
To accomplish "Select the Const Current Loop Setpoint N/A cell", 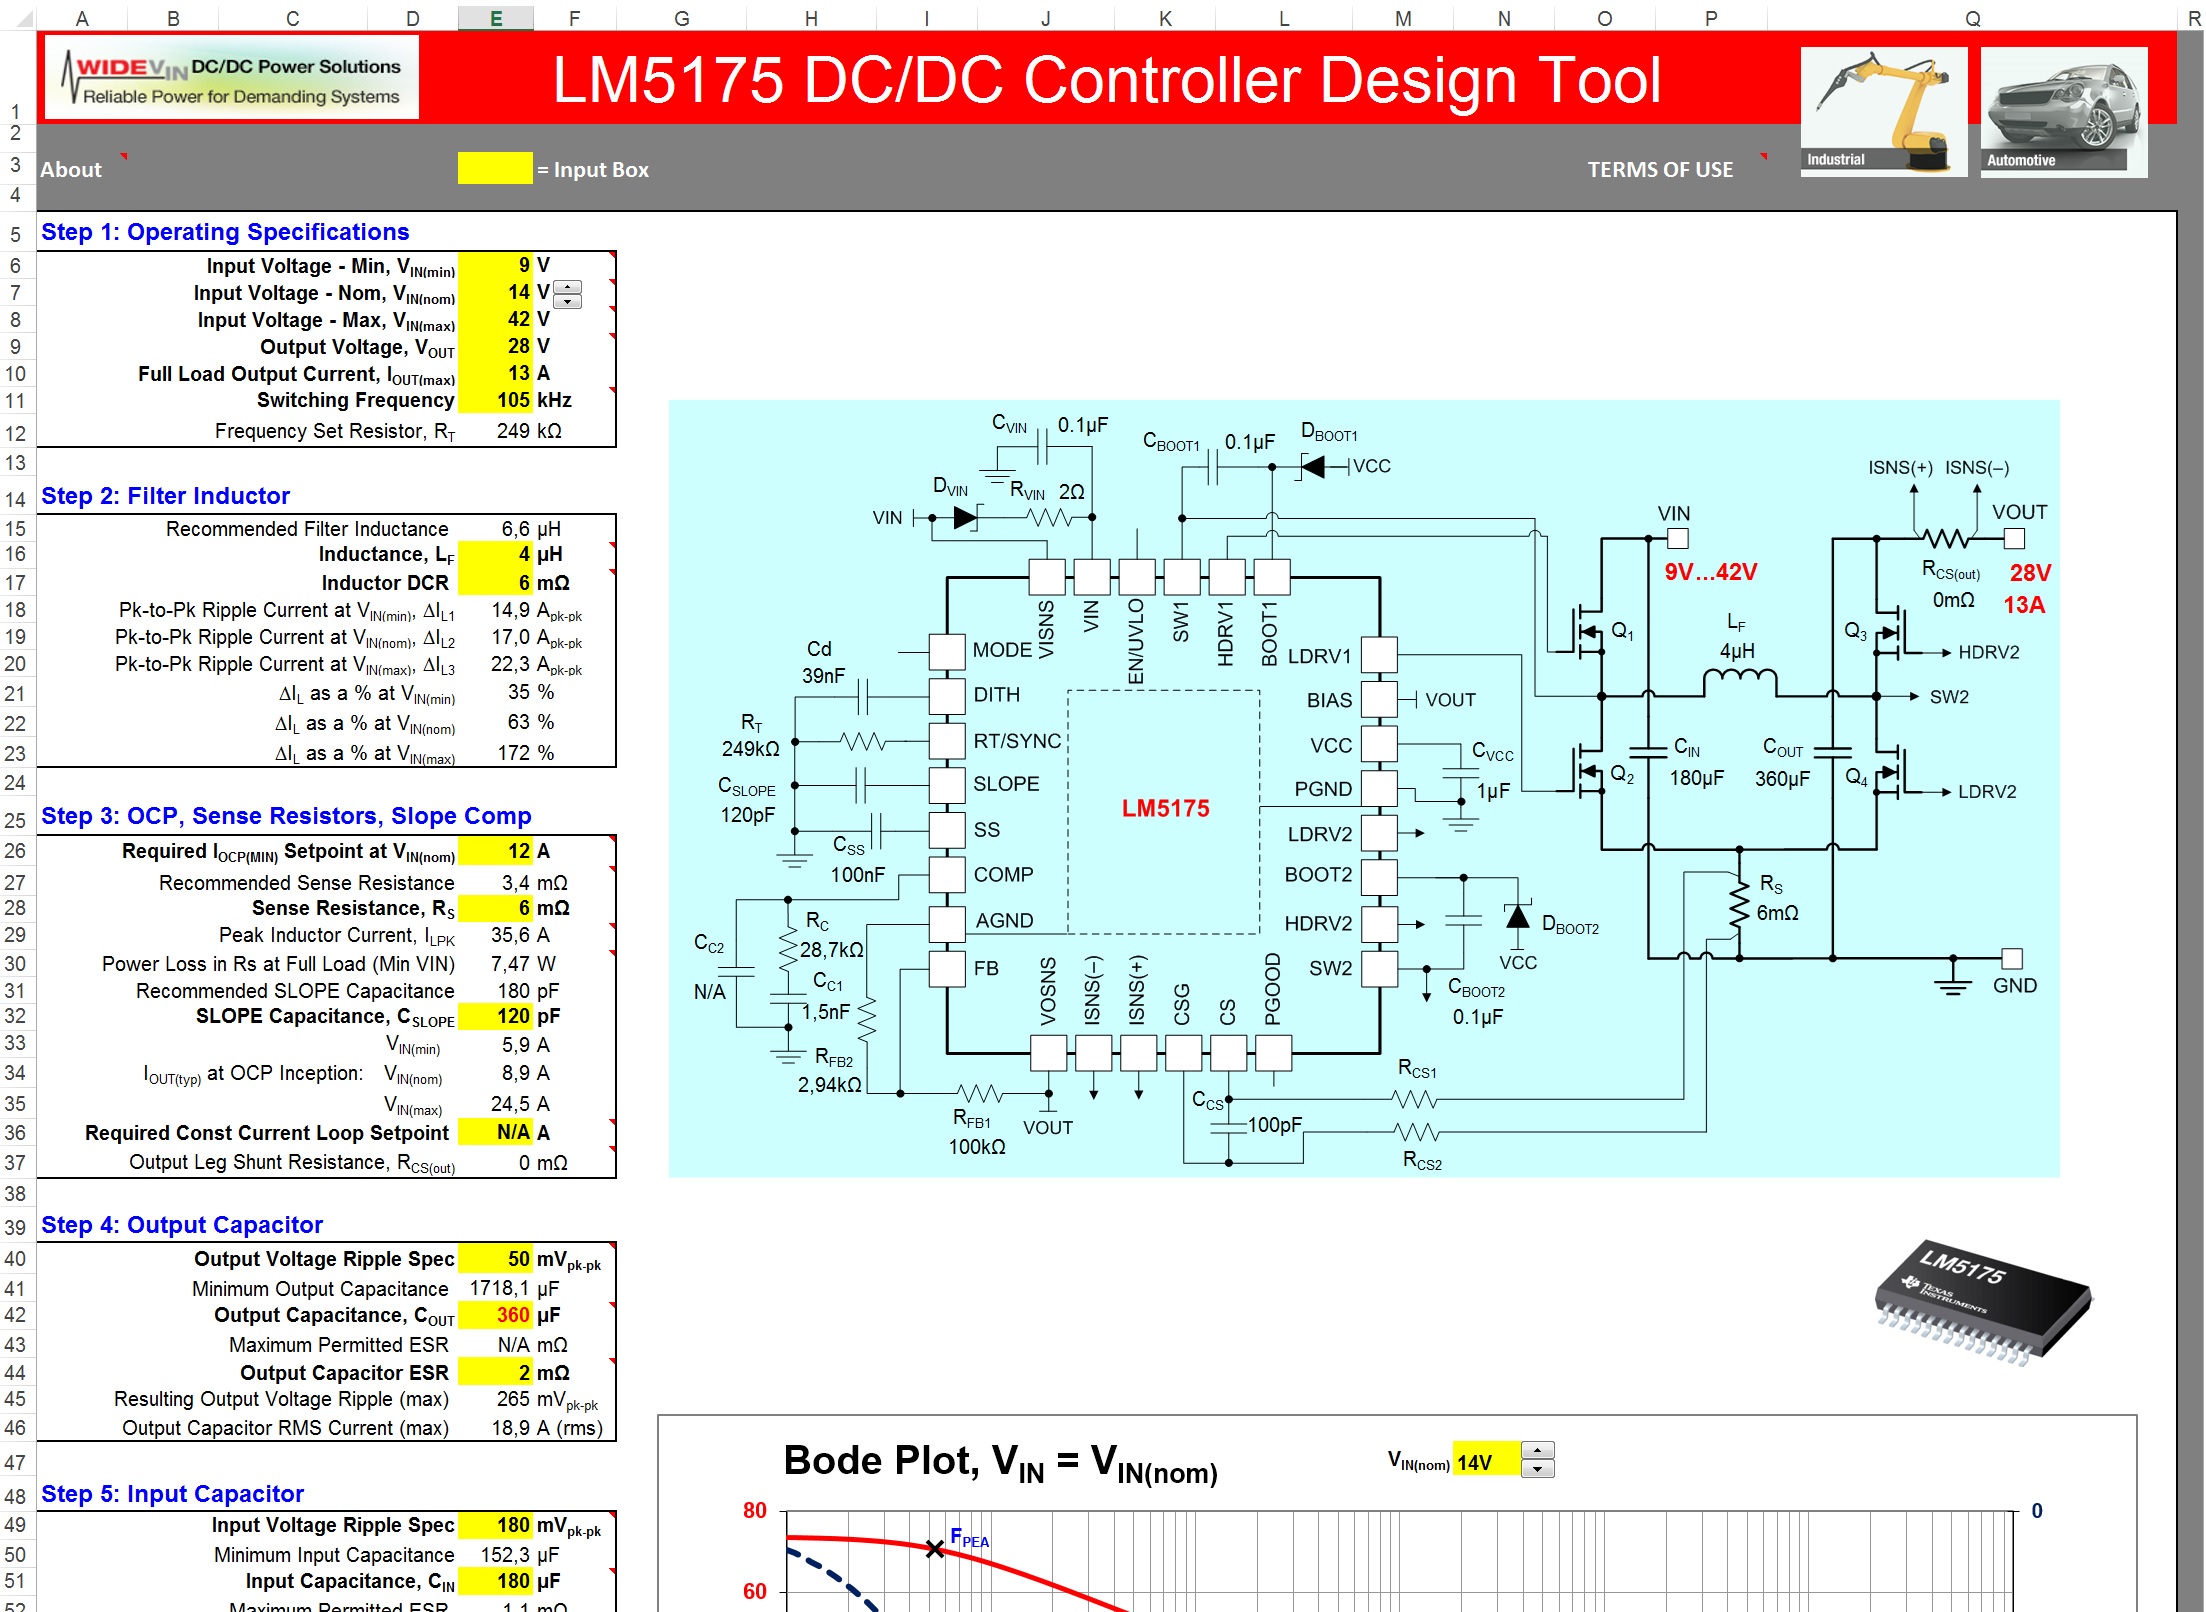I will pos(495,1132).
